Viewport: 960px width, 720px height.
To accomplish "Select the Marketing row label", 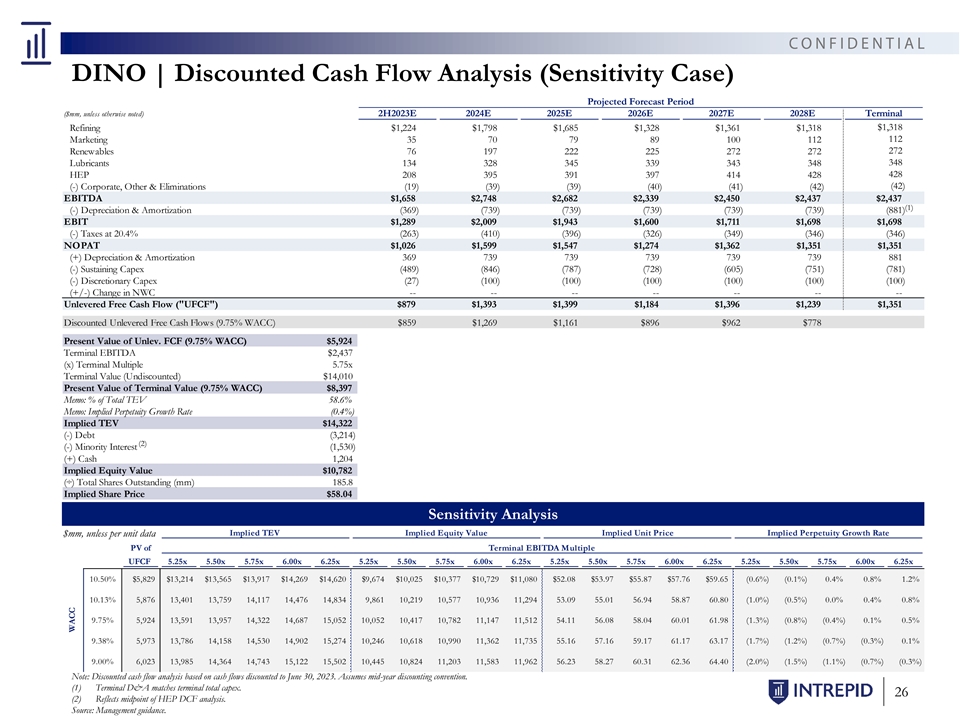I will click(x=88, y=140).
